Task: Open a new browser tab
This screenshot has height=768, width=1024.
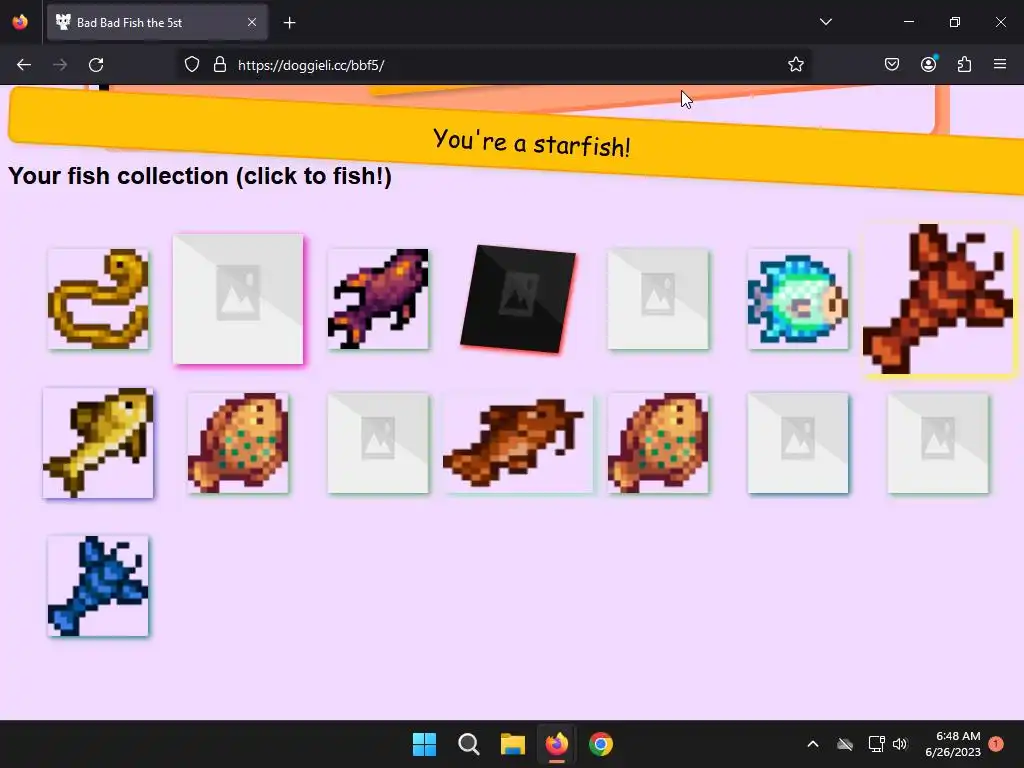Action: (x=289, y=23)
